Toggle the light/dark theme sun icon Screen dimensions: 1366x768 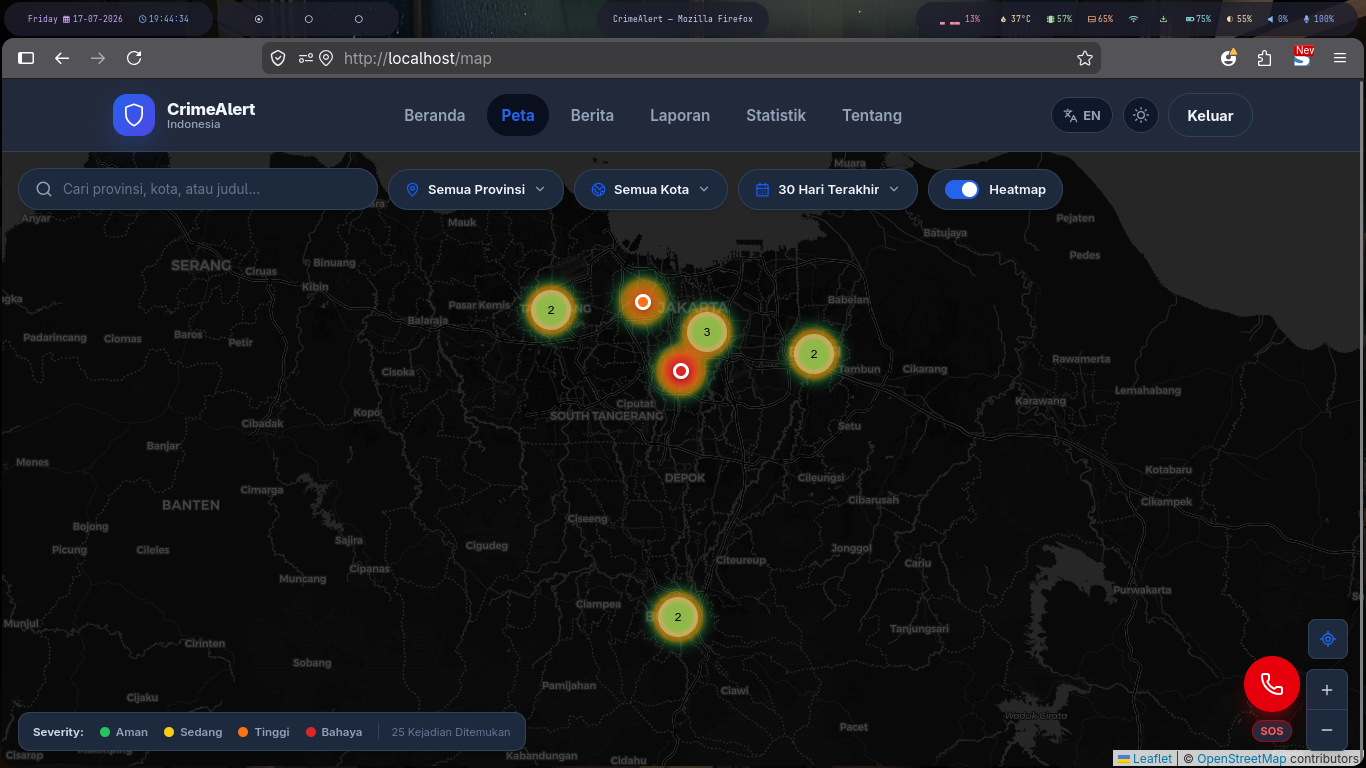pos(1141,115)
